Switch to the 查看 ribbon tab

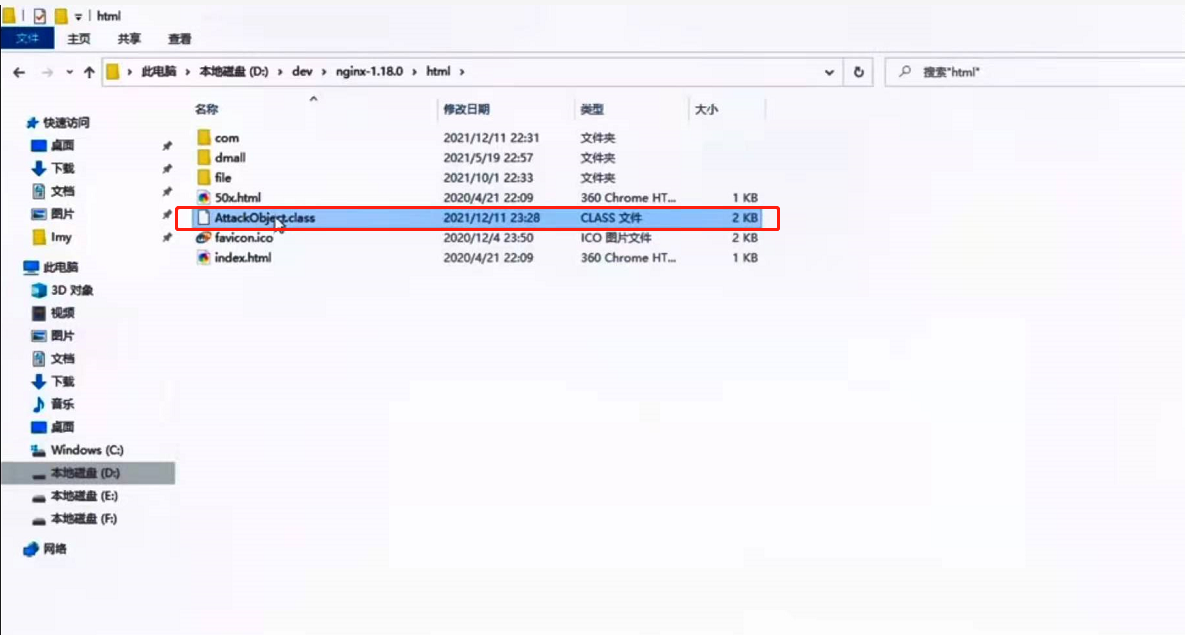(x=178, y=38)
